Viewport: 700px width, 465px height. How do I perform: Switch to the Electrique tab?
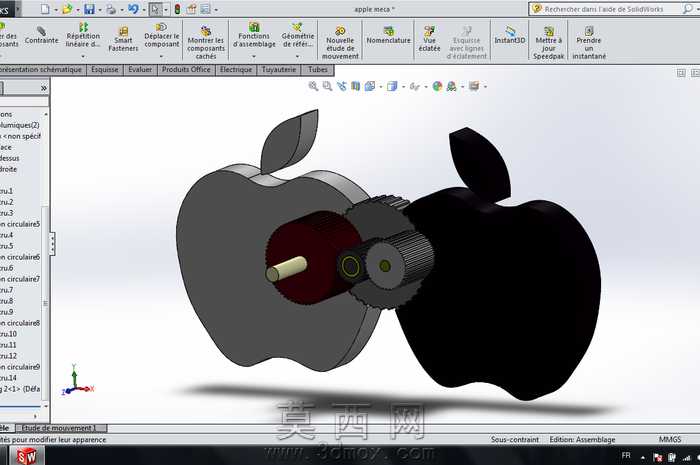point(236,70)
